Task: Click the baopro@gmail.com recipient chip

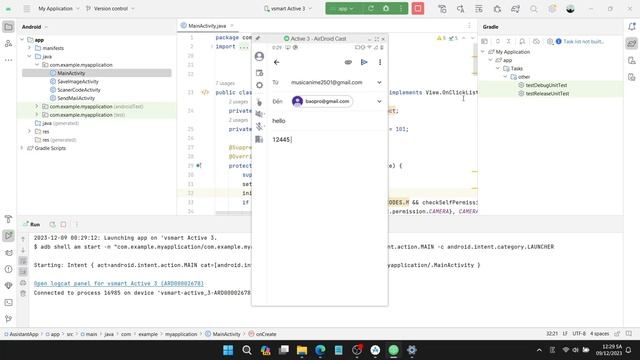Action: click(x=322, y=101)
